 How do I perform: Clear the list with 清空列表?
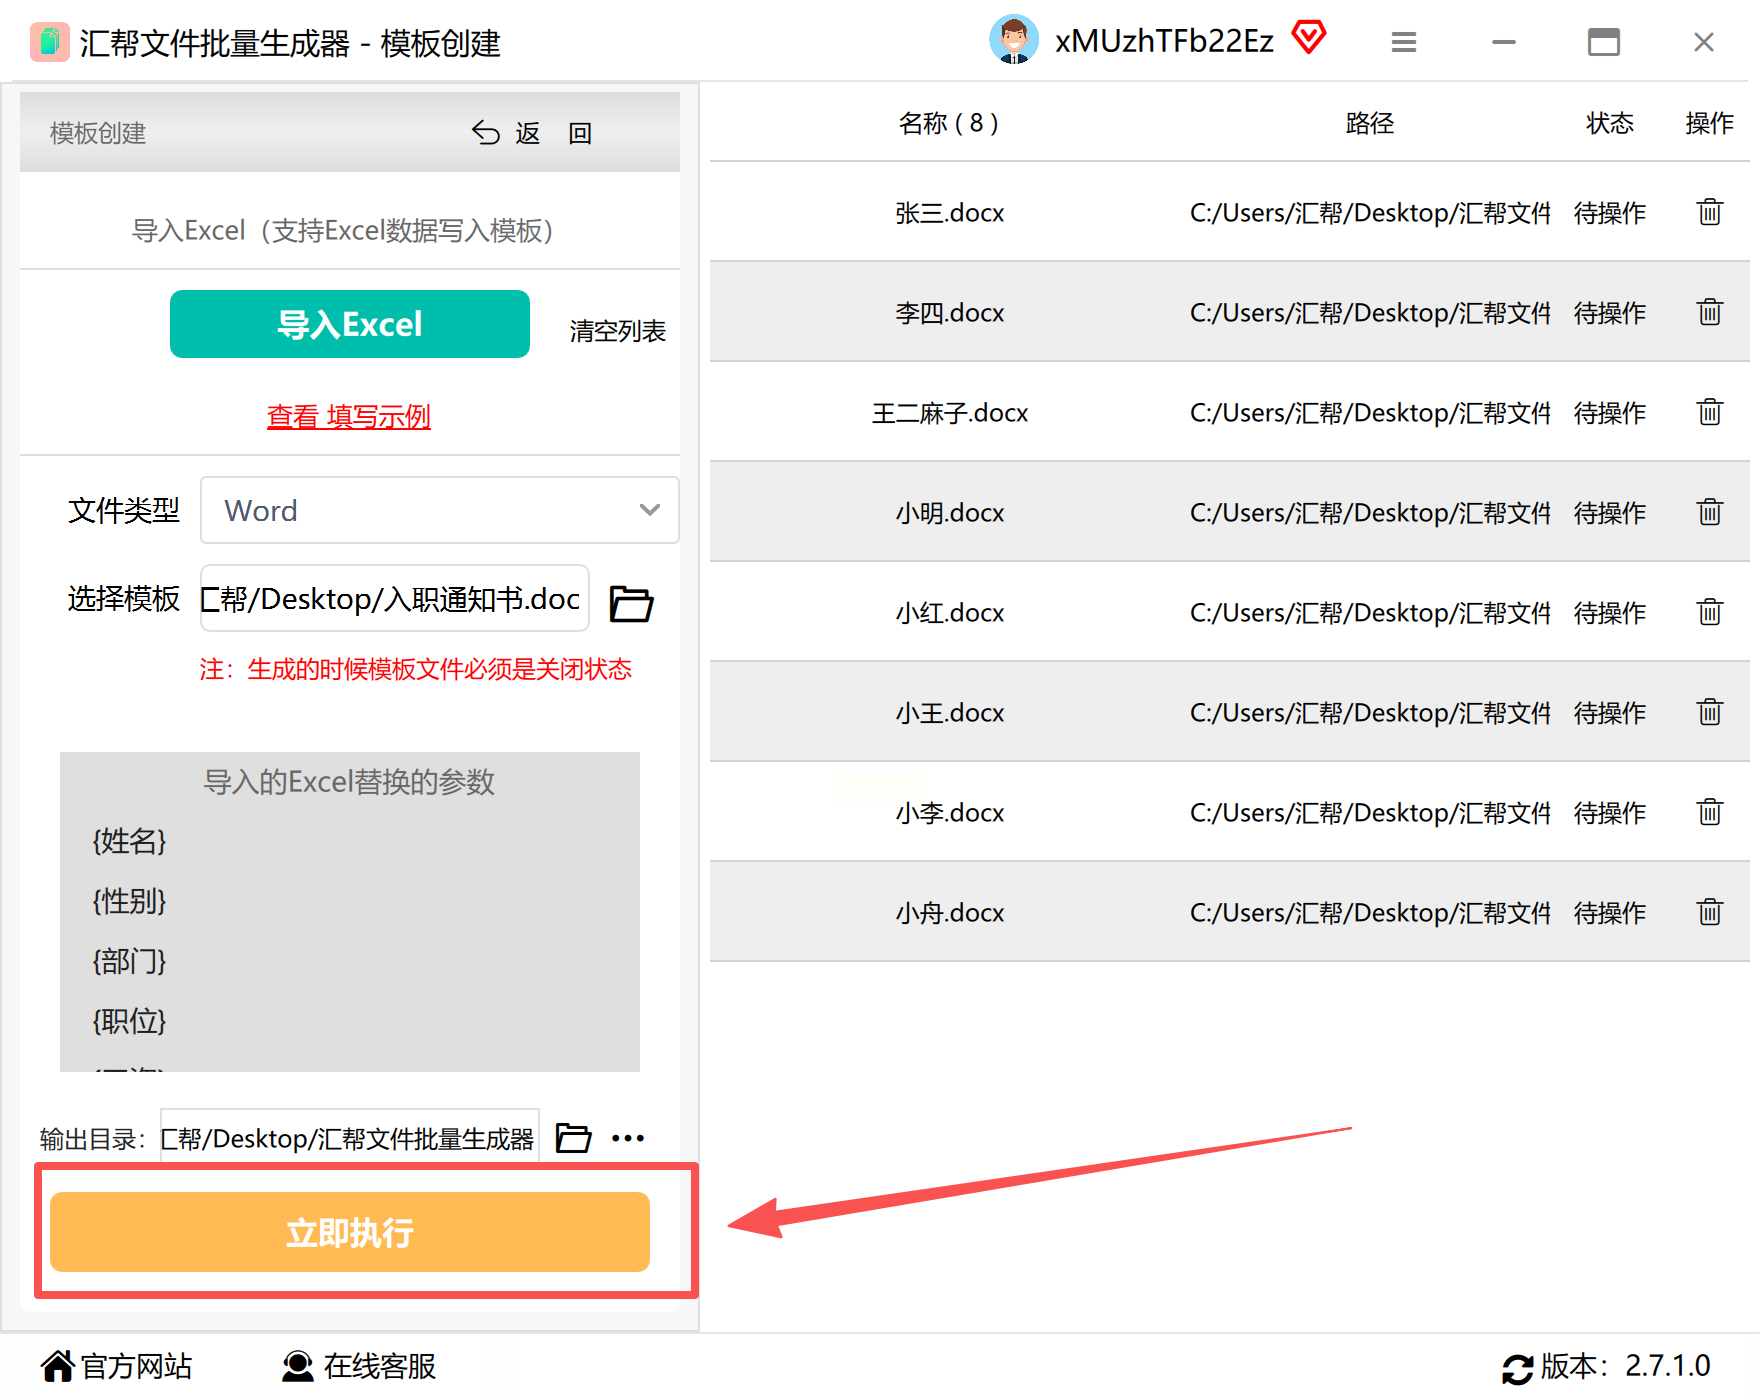[x=617, y=331]
